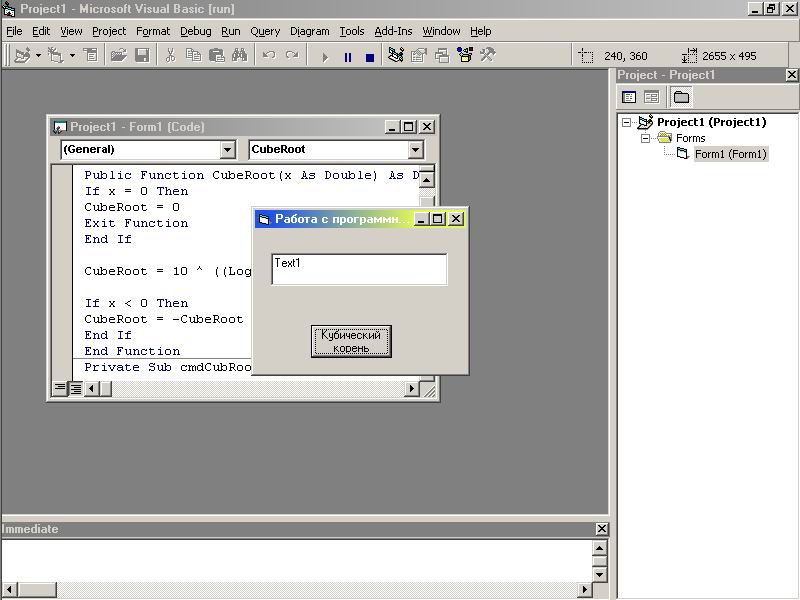Click the Start run triangle icon
800x600 pixels.
pos(325,57)
